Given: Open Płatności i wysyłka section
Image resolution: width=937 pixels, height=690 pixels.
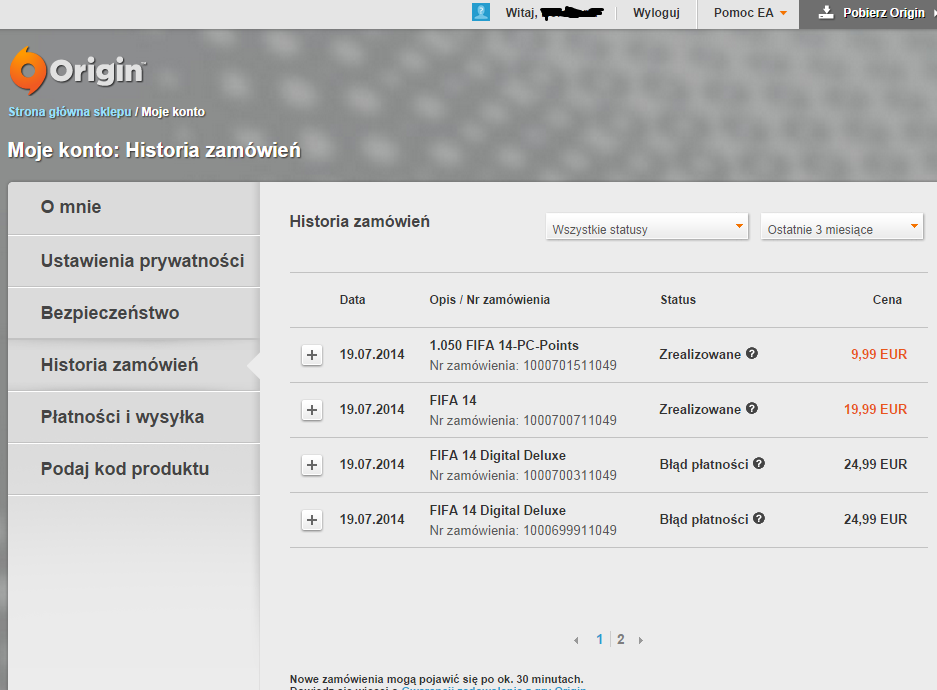Looking at the screenshot, I should click(134, 417).
